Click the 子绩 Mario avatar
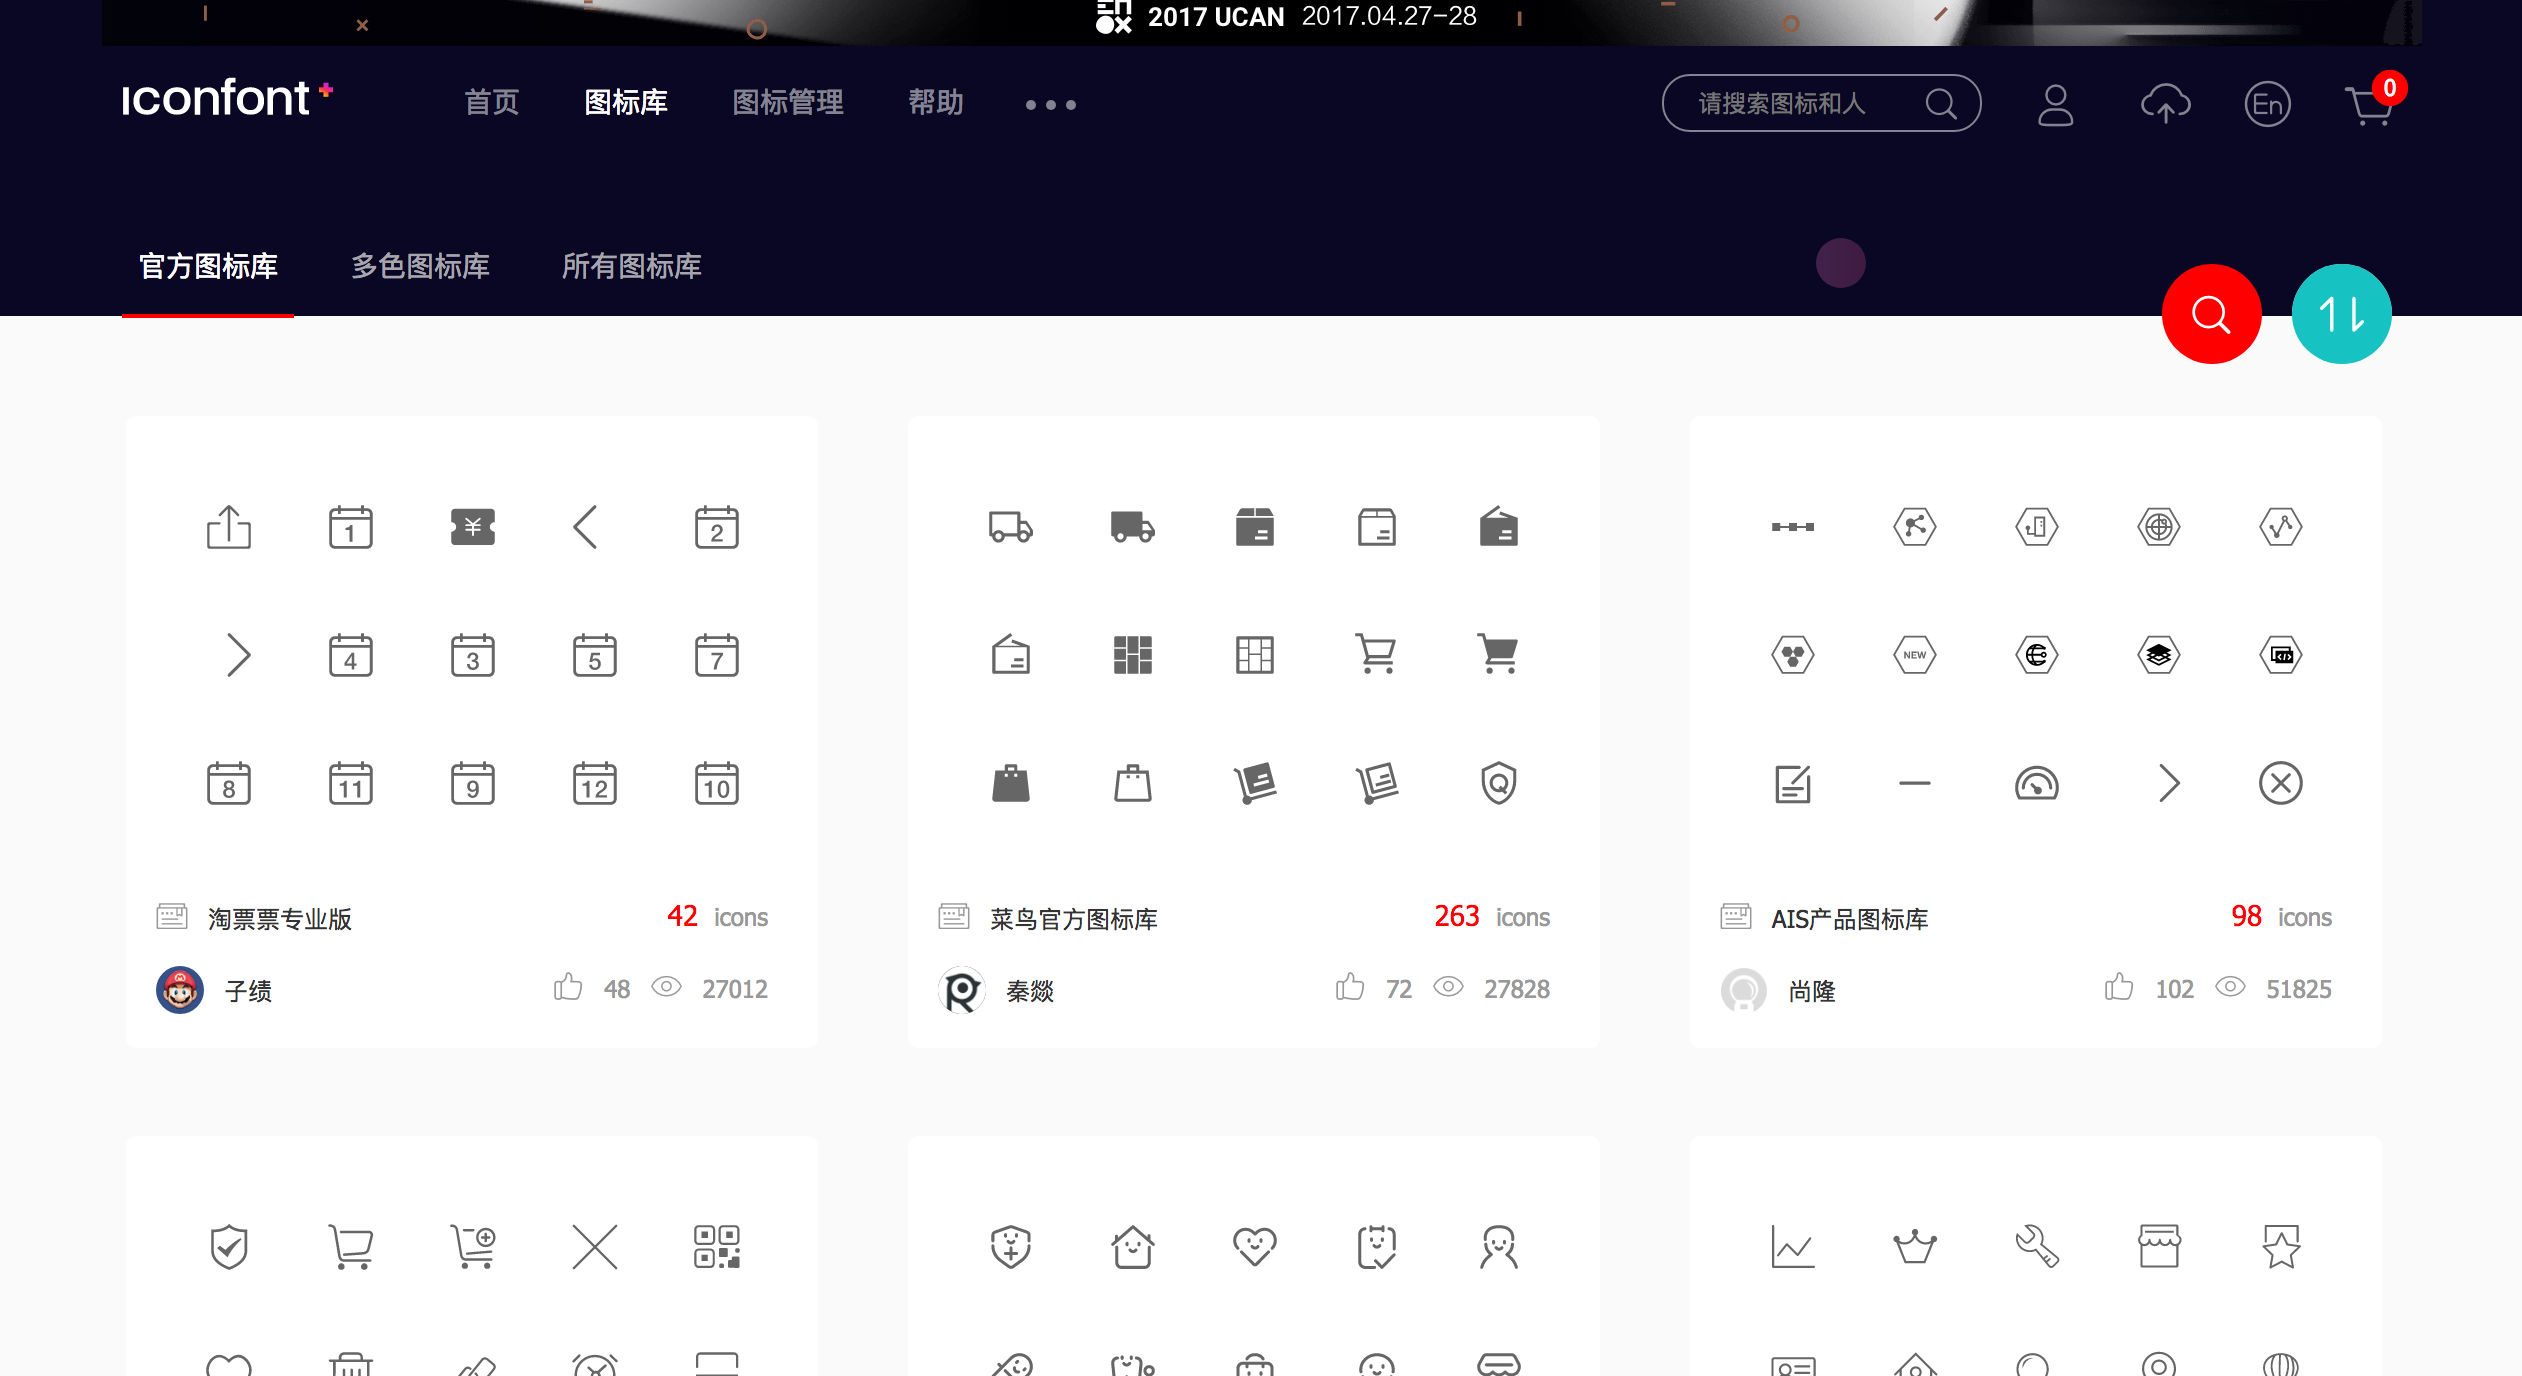Viewport: 2522px width, 1376px height. coord(180,990)
